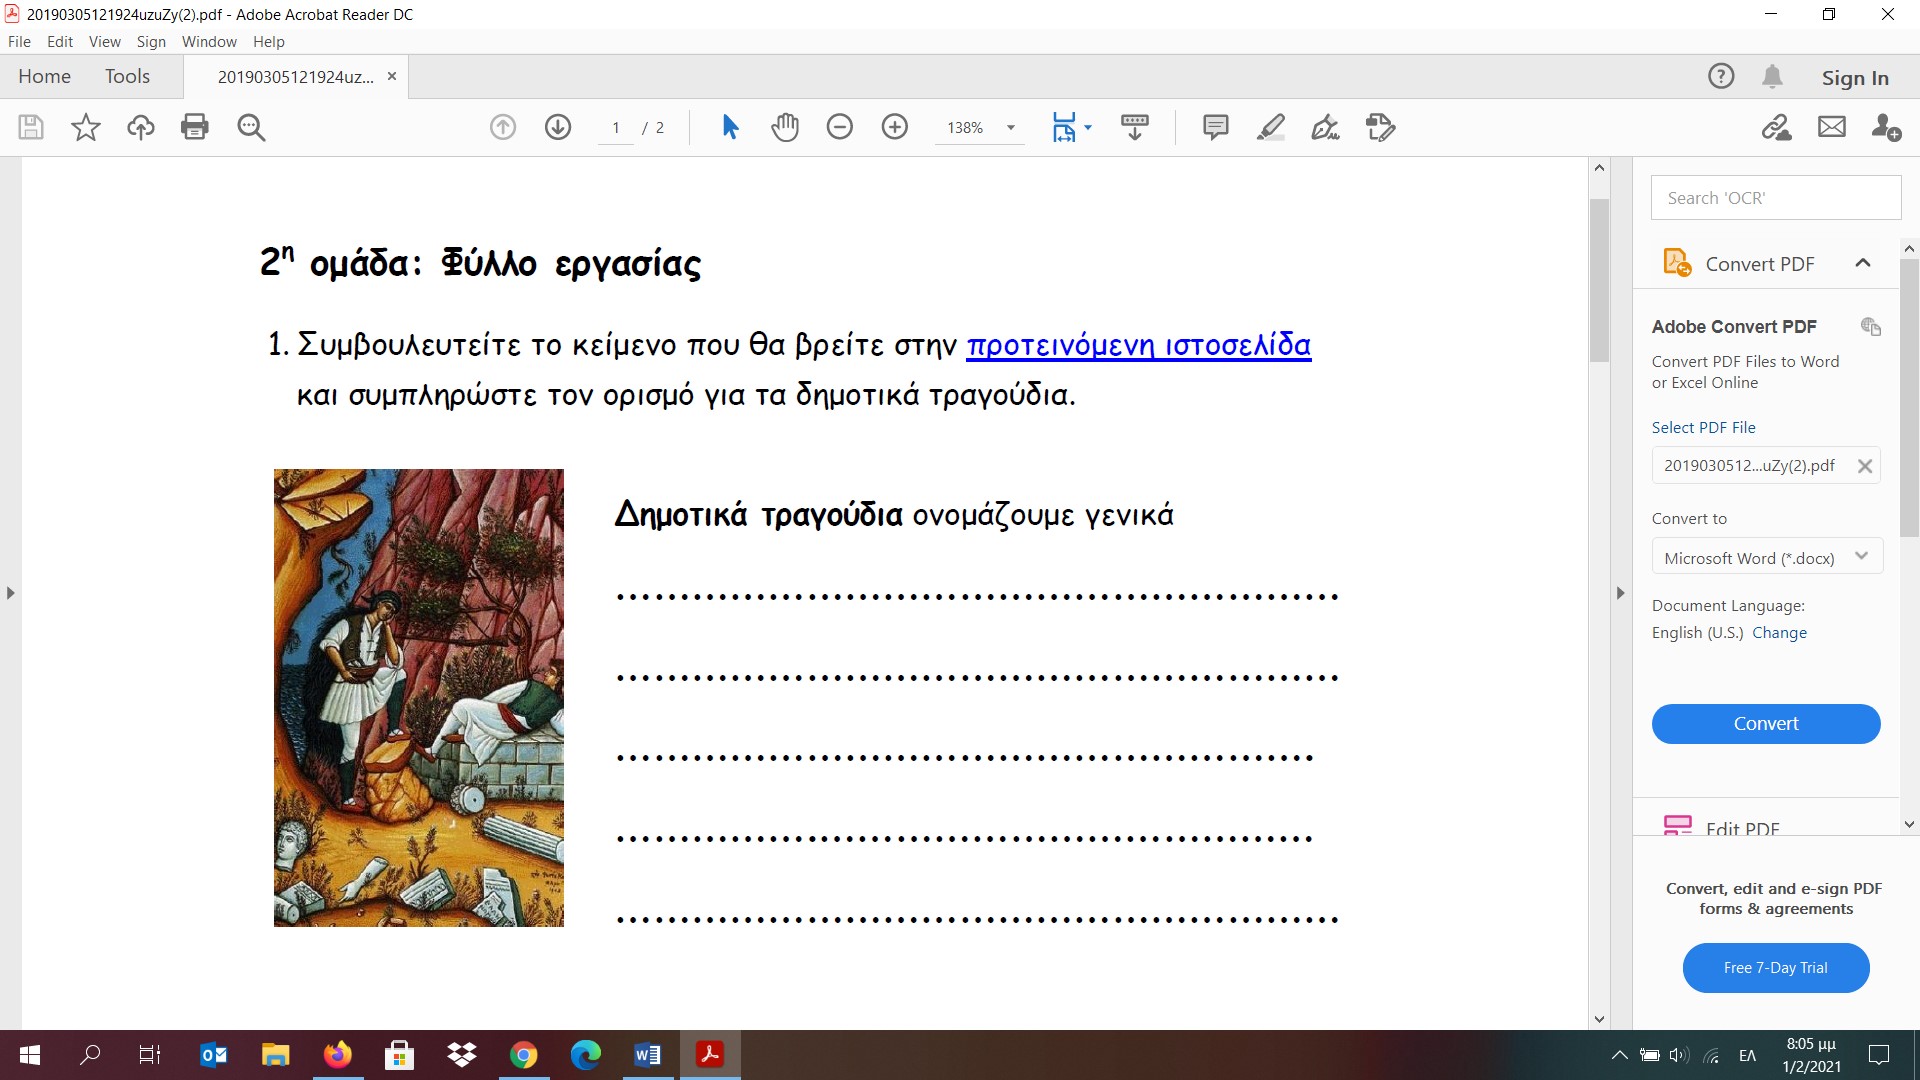Open the stamp/more tools icon
The image size is (1920, 1080).
coord(1381,127)
